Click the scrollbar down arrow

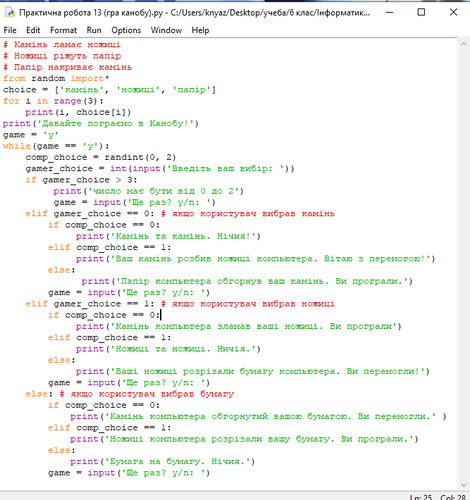(464, 485)
